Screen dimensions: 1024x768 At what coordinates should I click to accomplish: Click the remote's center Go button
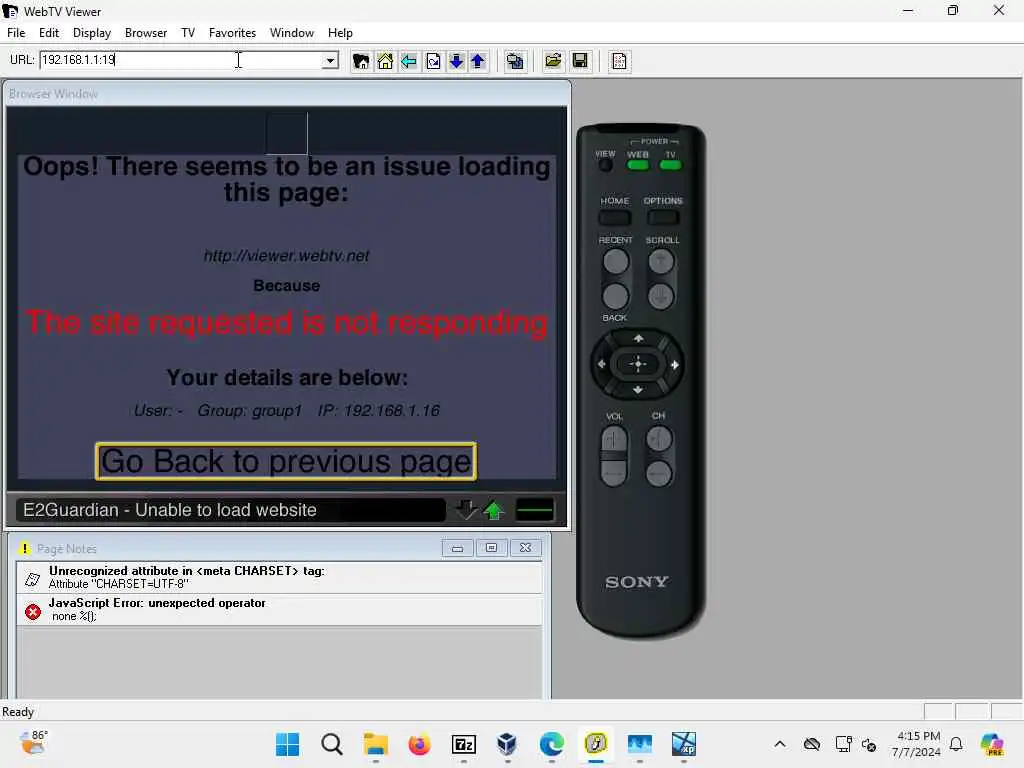click(x=638, y=364)
